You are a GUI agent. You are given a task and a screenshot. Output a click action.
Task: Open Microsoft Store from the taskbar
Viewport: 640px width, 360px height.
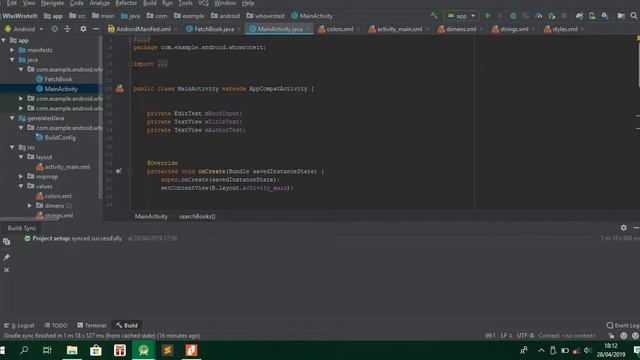(96, 350)
